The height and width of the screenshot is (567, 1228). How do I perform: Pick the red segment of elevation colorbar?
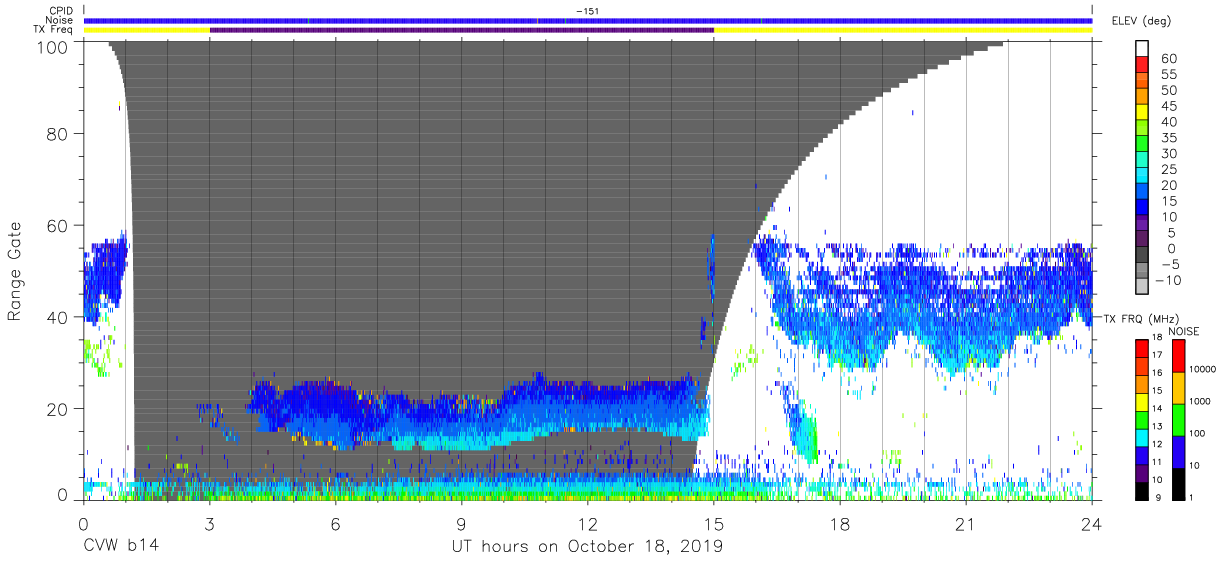(1142, 62)
